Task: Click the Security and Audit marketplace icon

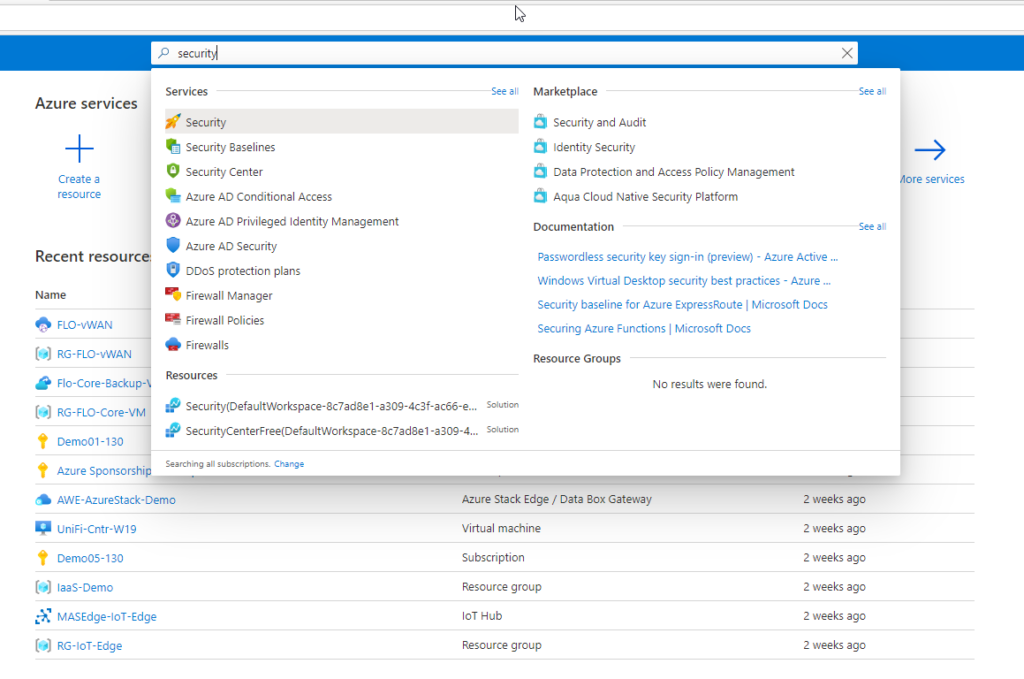Action: click(x=541, y=122)
